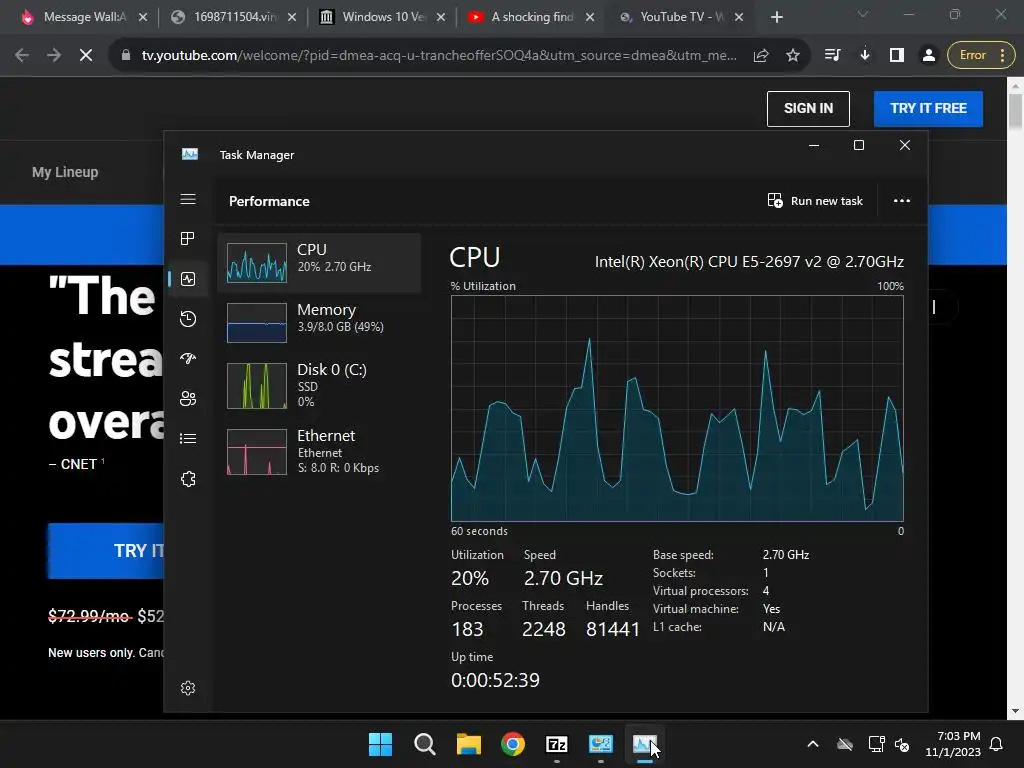Click page vertical scrollbar thumb
This screenshot has width=1024, height=768.
[x=1015, y=111]
